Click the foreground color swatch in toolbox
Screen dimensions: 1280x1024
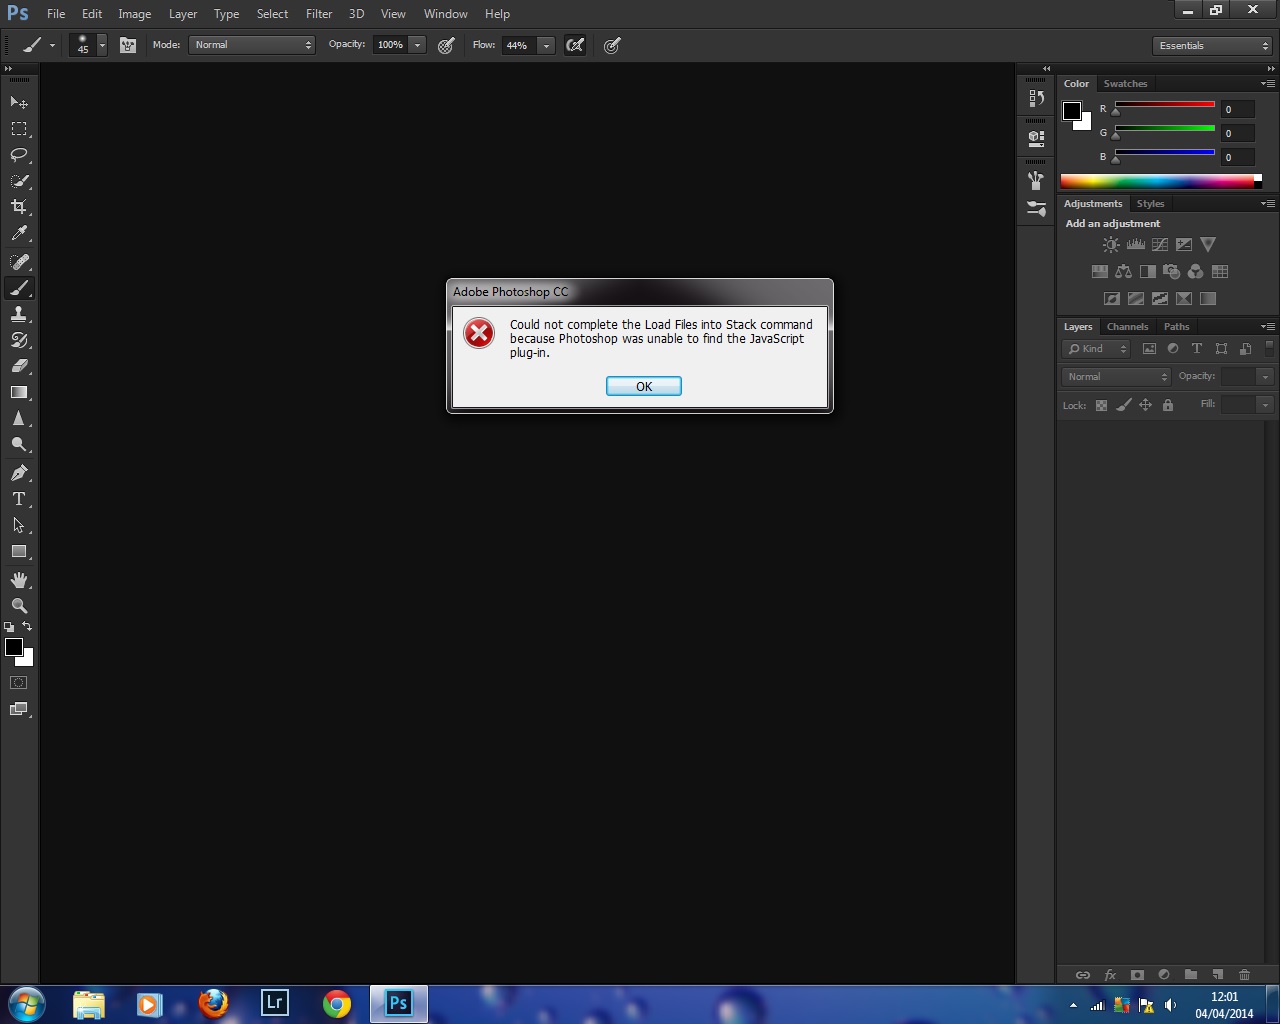coord(14,647)
